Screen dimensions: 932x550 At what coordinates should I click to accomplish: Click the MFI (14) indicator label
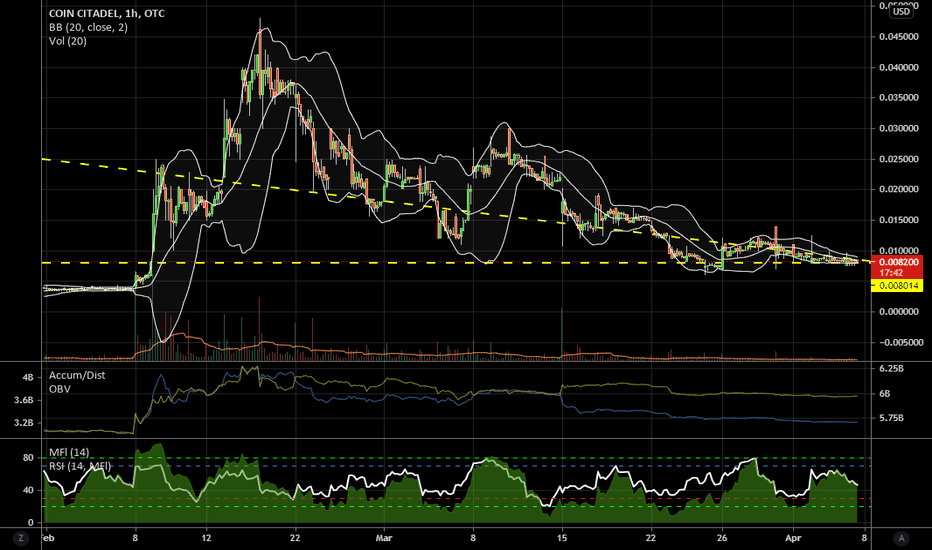click(x=69, y=452)
